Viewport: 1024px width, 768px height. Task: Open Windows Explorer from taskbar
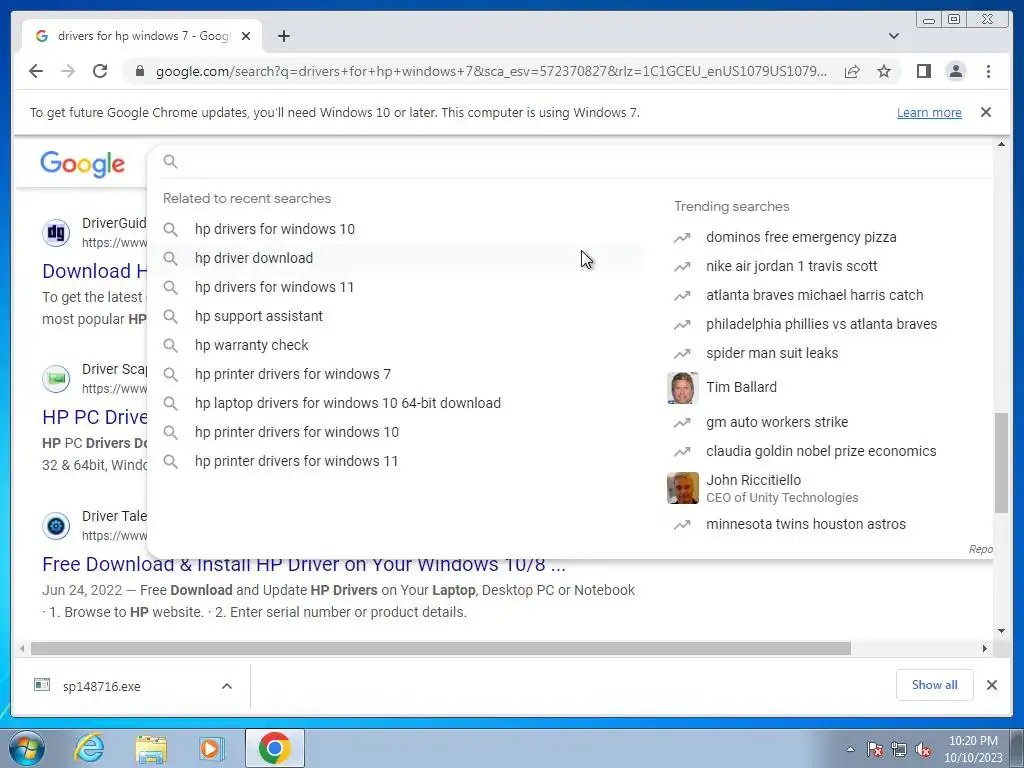click(151, 748)
